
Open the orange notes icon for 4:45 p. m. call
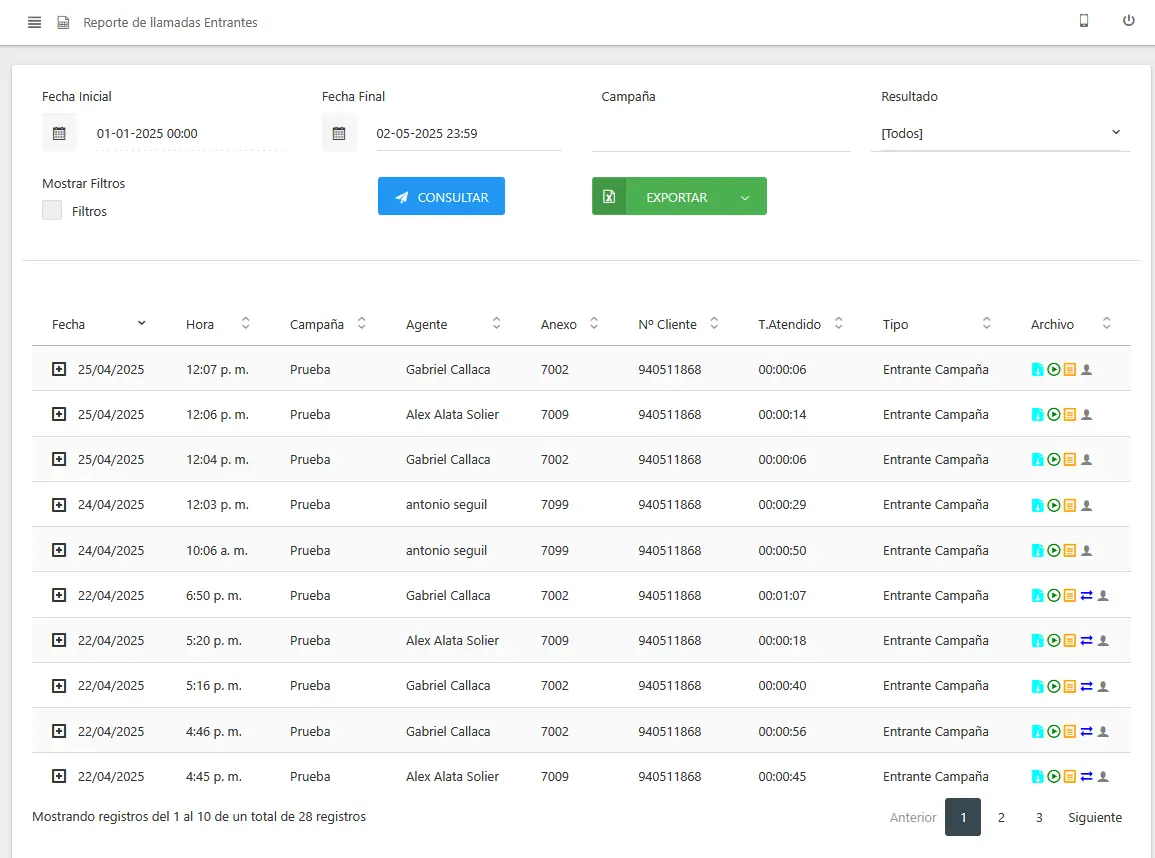1070,776
